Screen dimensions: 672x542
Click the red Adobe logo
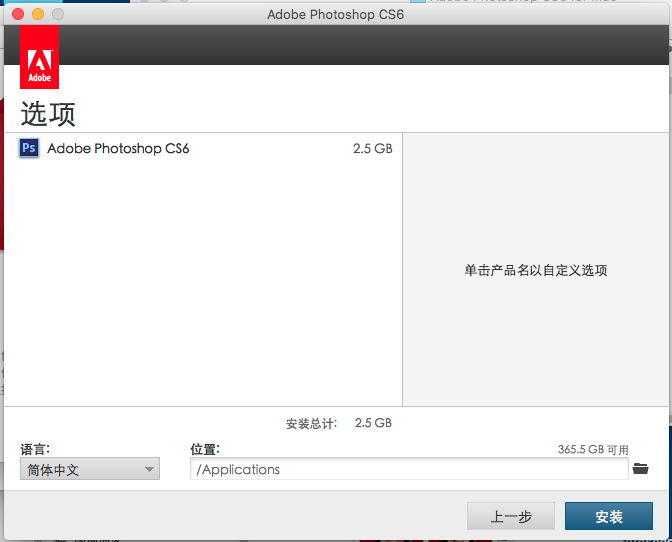coord(39,57)
